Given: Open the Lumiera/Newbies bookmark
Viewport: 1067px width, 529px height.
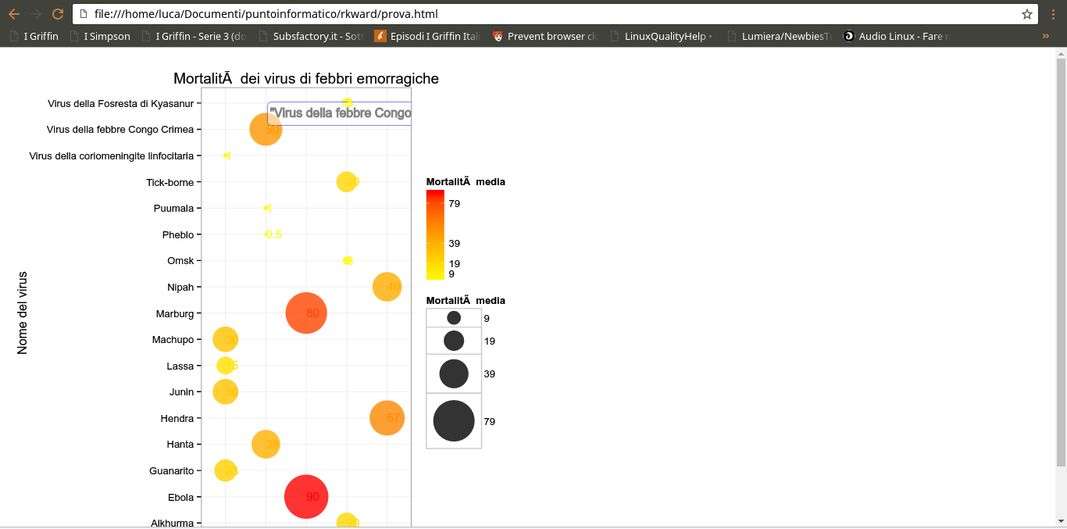Looking at the screenshot, I should click(779, 36).
